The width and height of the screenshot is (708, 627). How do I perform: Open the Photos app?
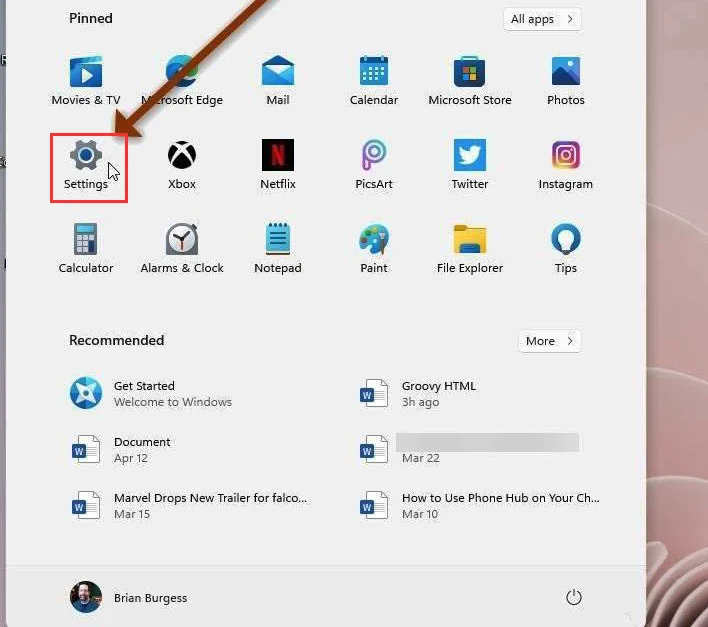566,81
